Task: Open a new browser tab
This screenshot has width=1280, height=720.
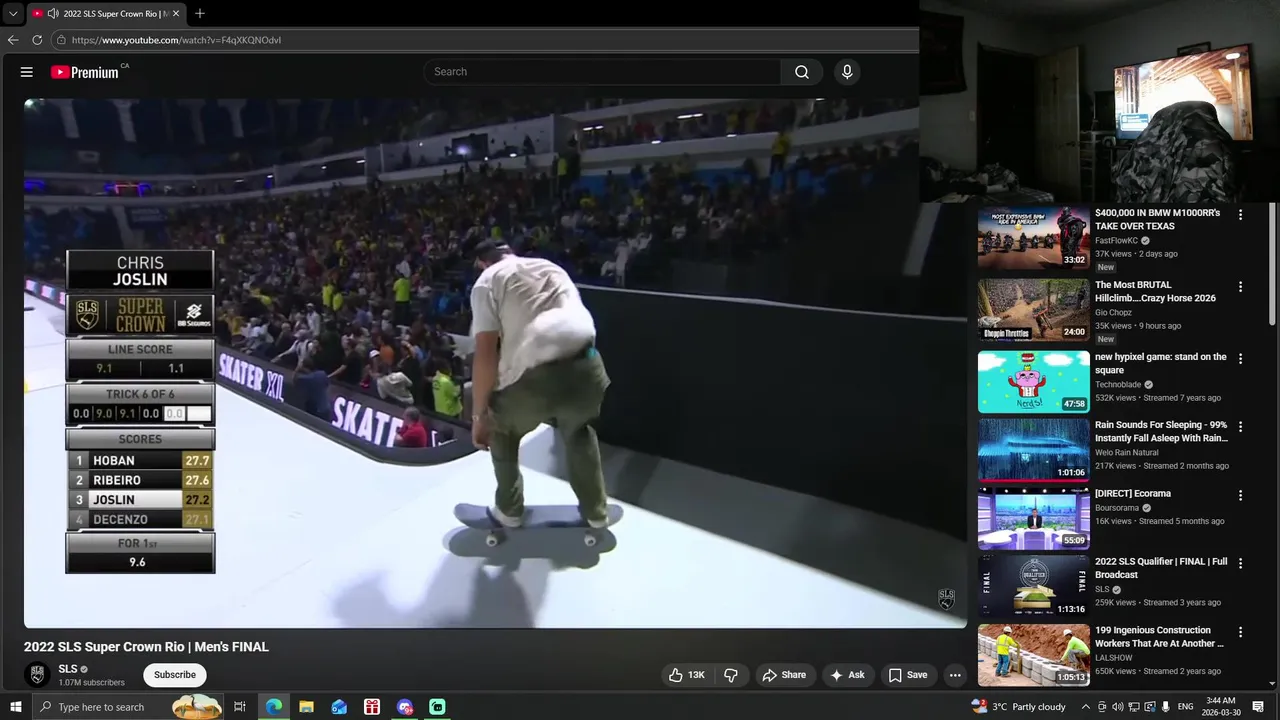Action: [200, 14]
